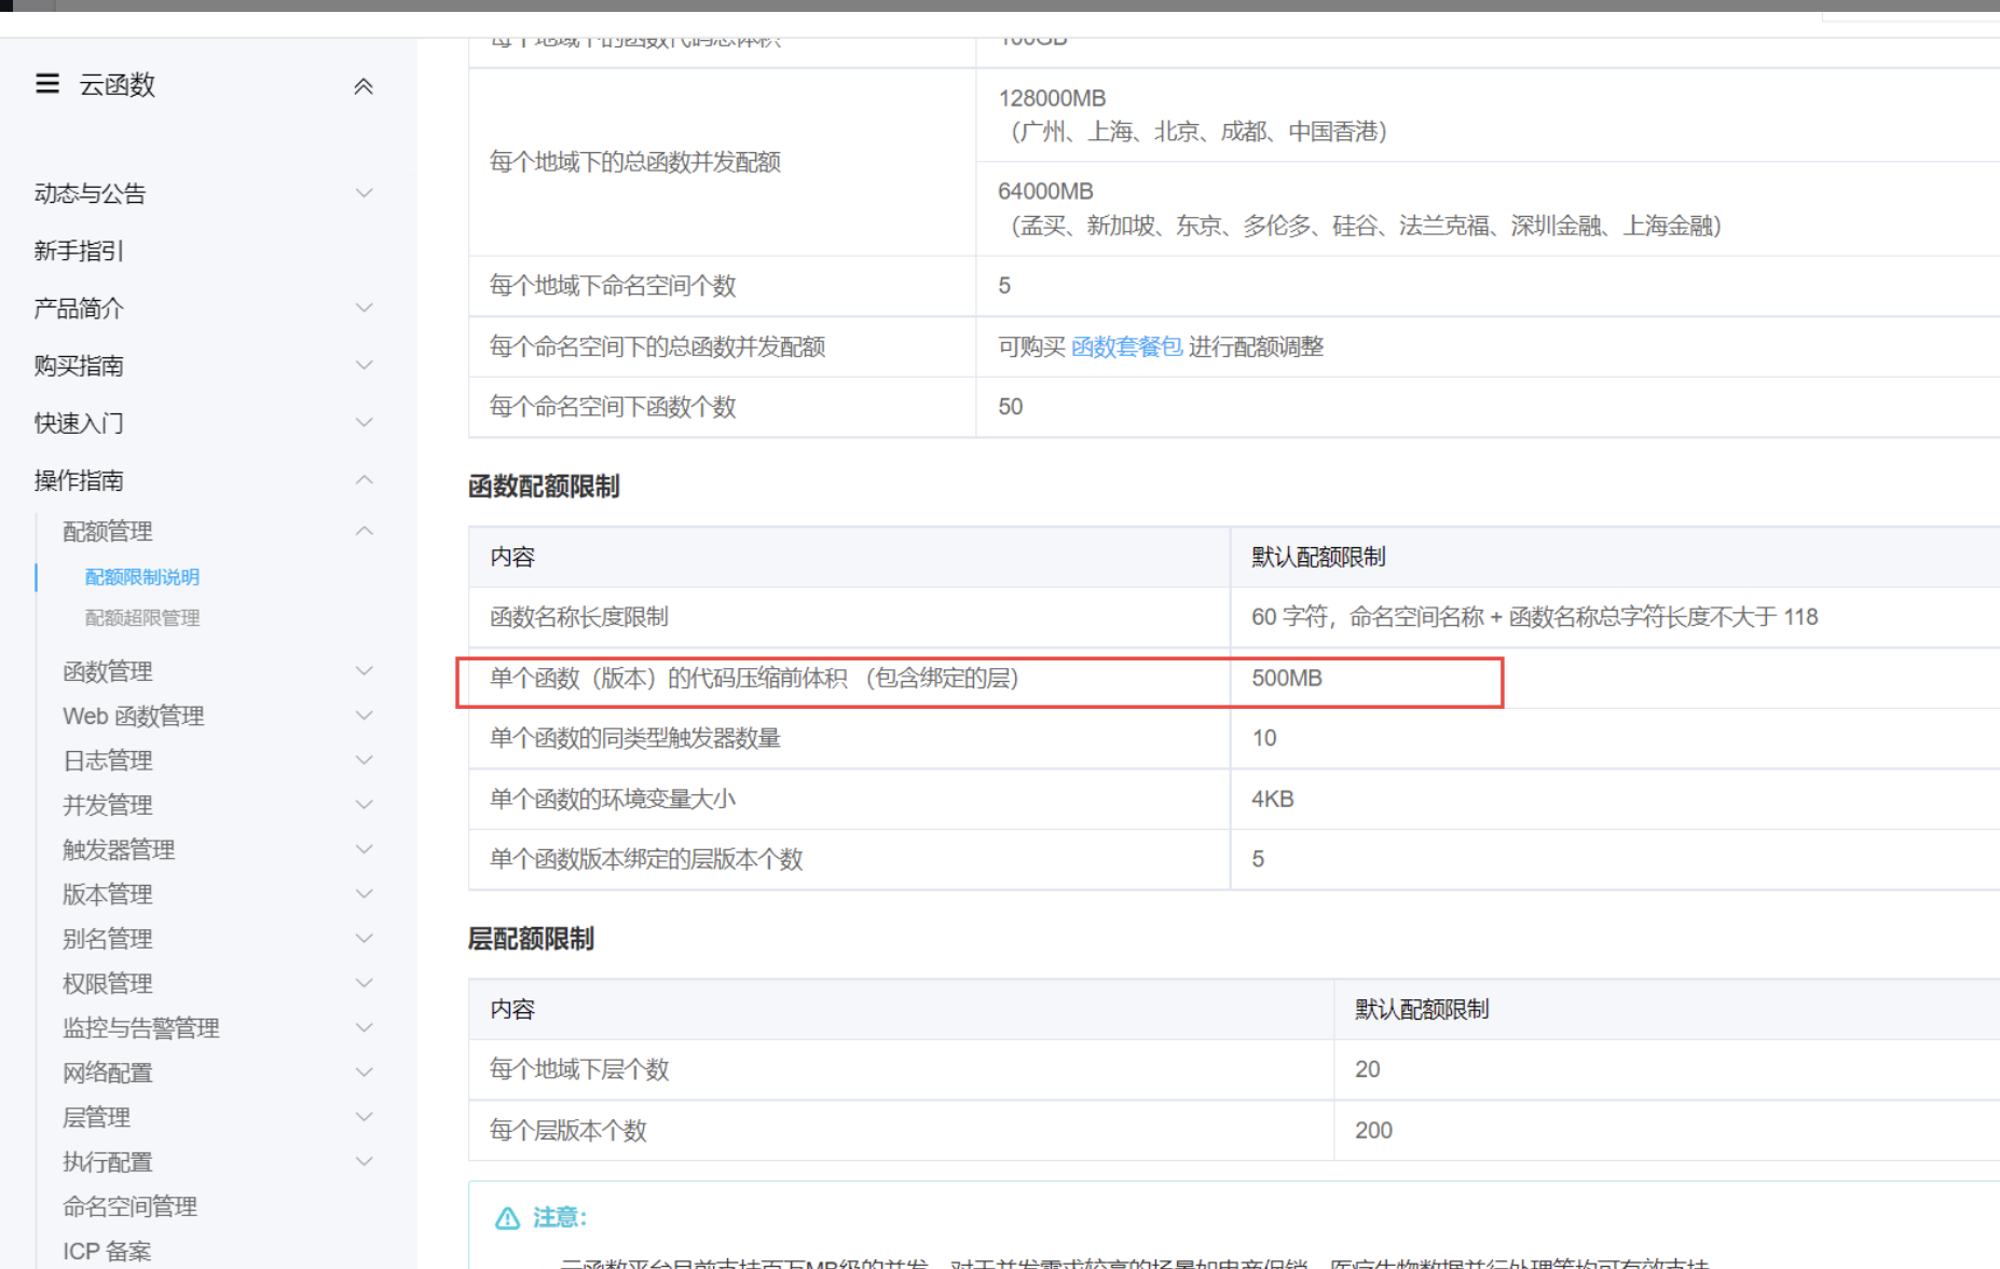Screen dimensions: 2000x1269
Task: Expand the 版本管理 chevron
Action: point(364,894)
